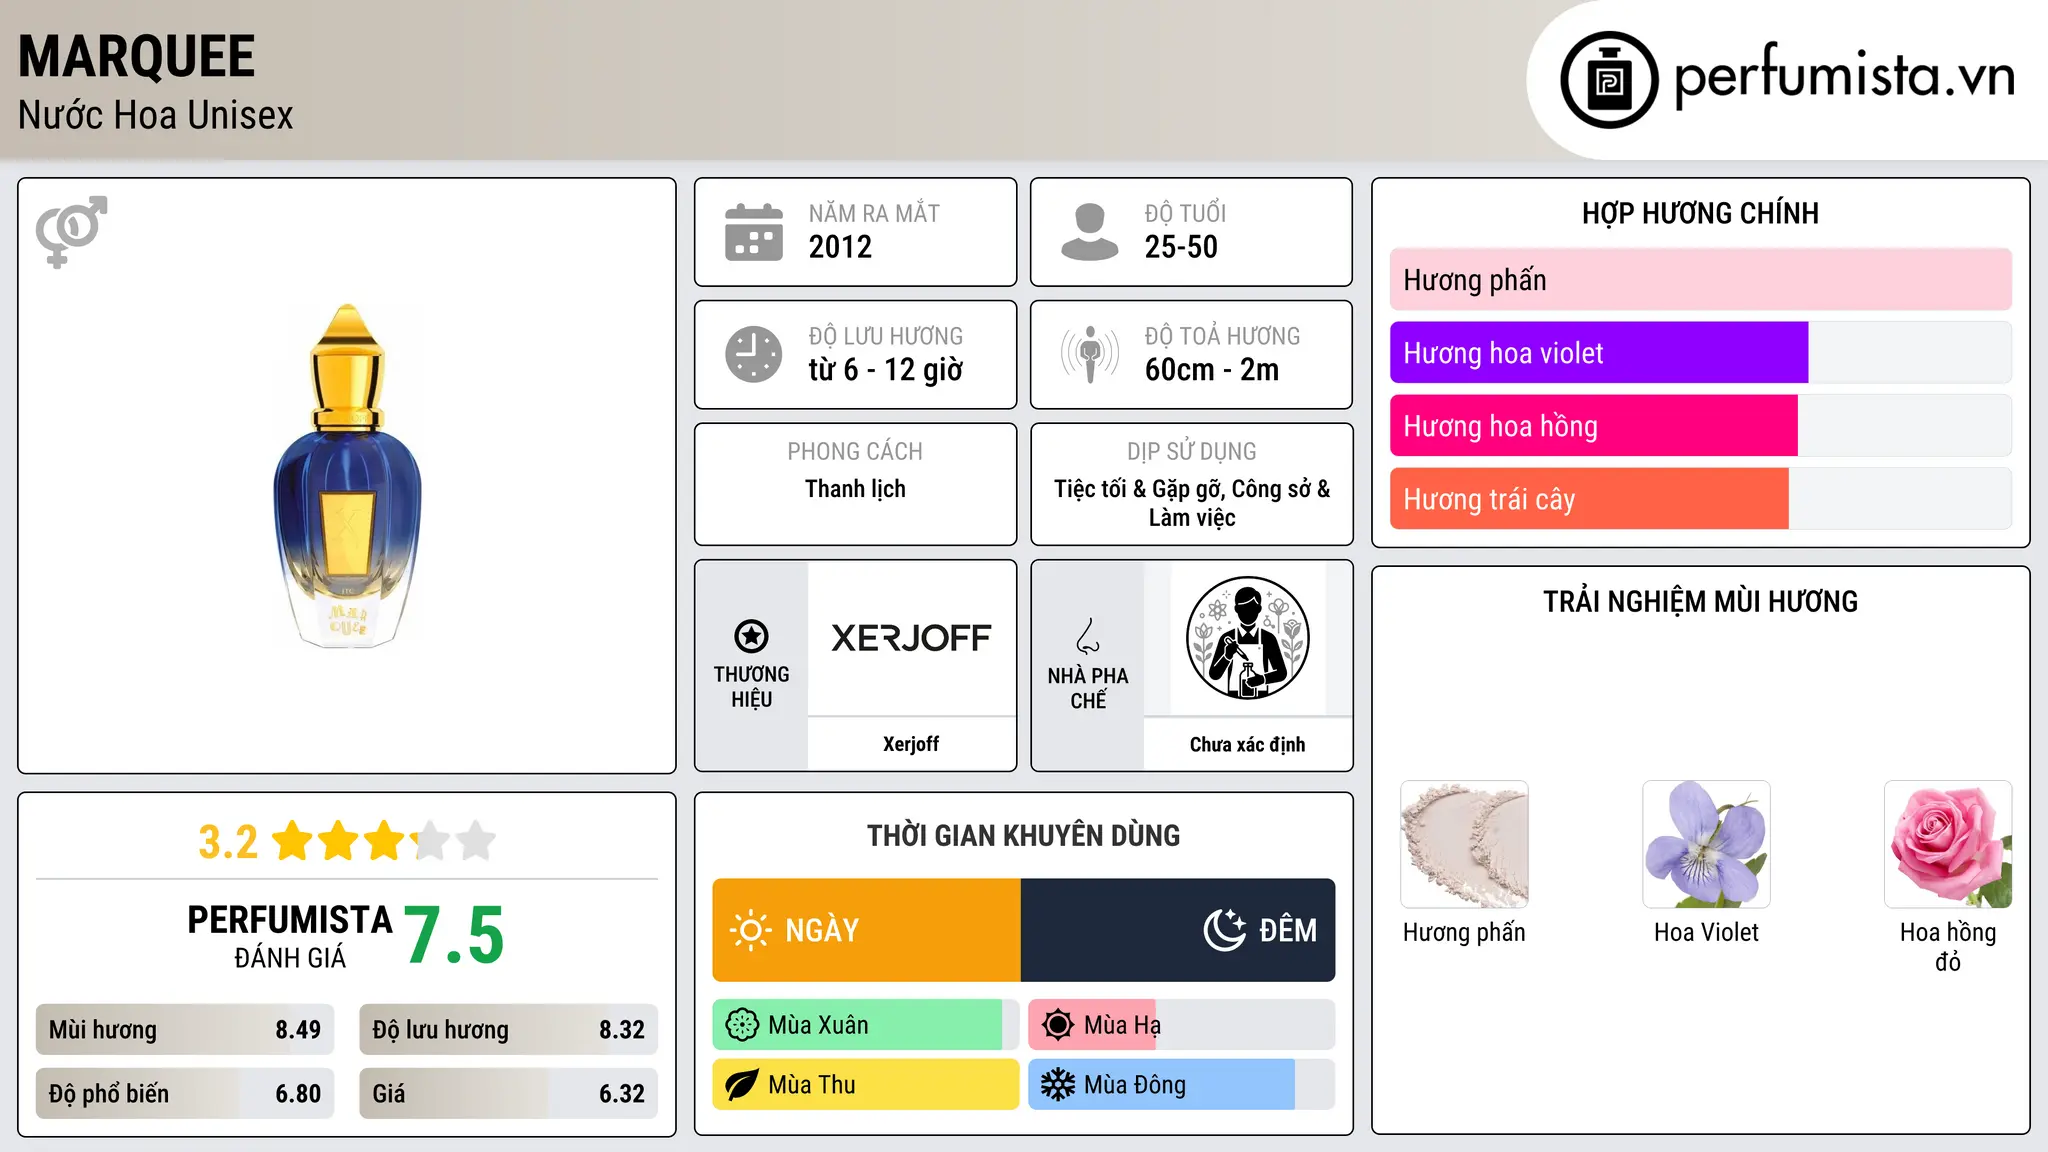Click the perfumista.vn bottle logo icon

(x=1609, y=80)
